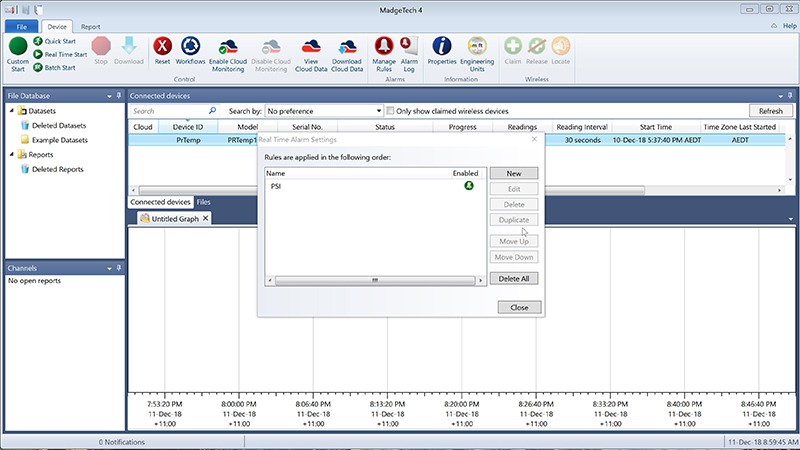Select Engineering Units icon
The width and height of the screenshot is (800, 450).
(477, 47)
